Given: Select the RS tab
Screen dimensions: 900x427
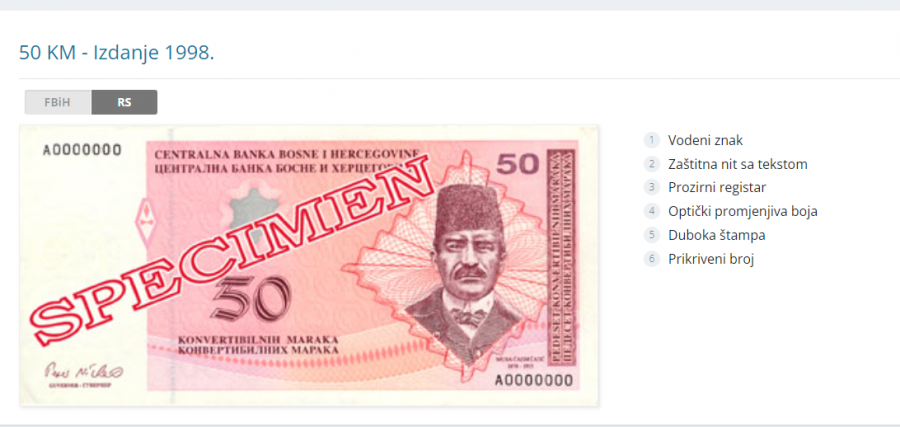Looking at the screenshot, I should 125,103.
